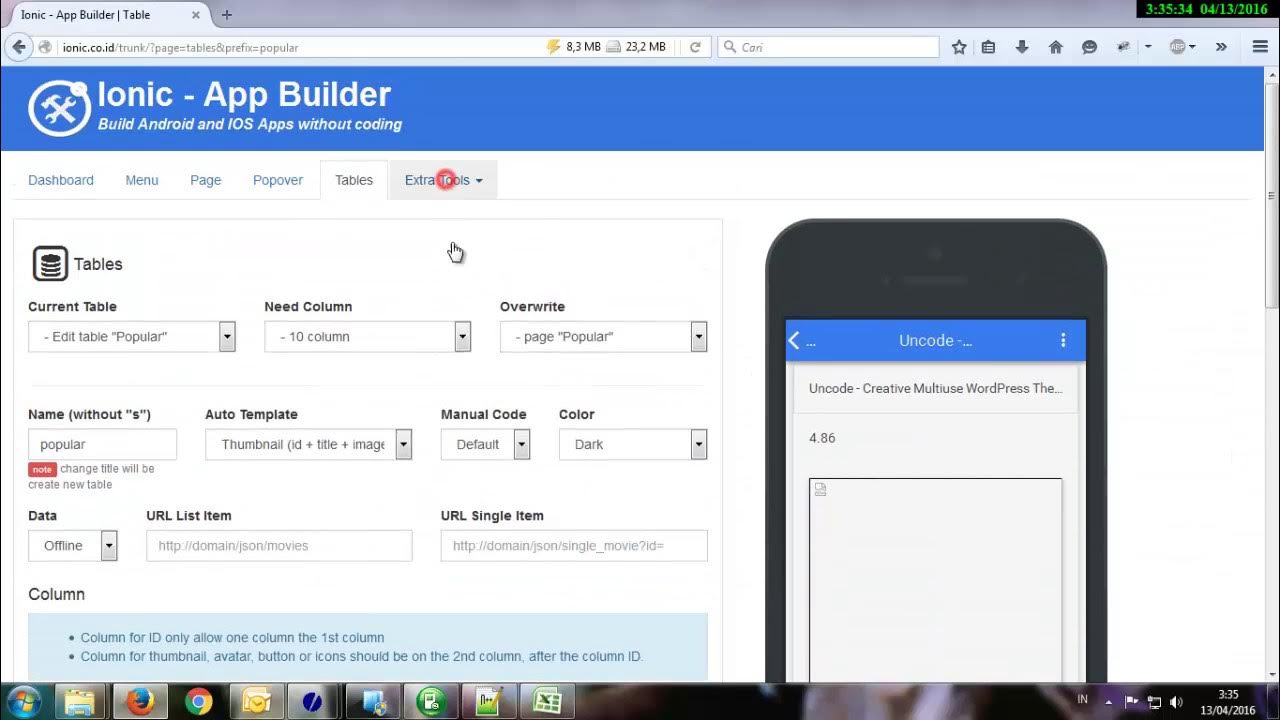This screenshot has width=1280, height=720.
Task: Open a new browser tab with plus
Action: (x=227, y=15)
